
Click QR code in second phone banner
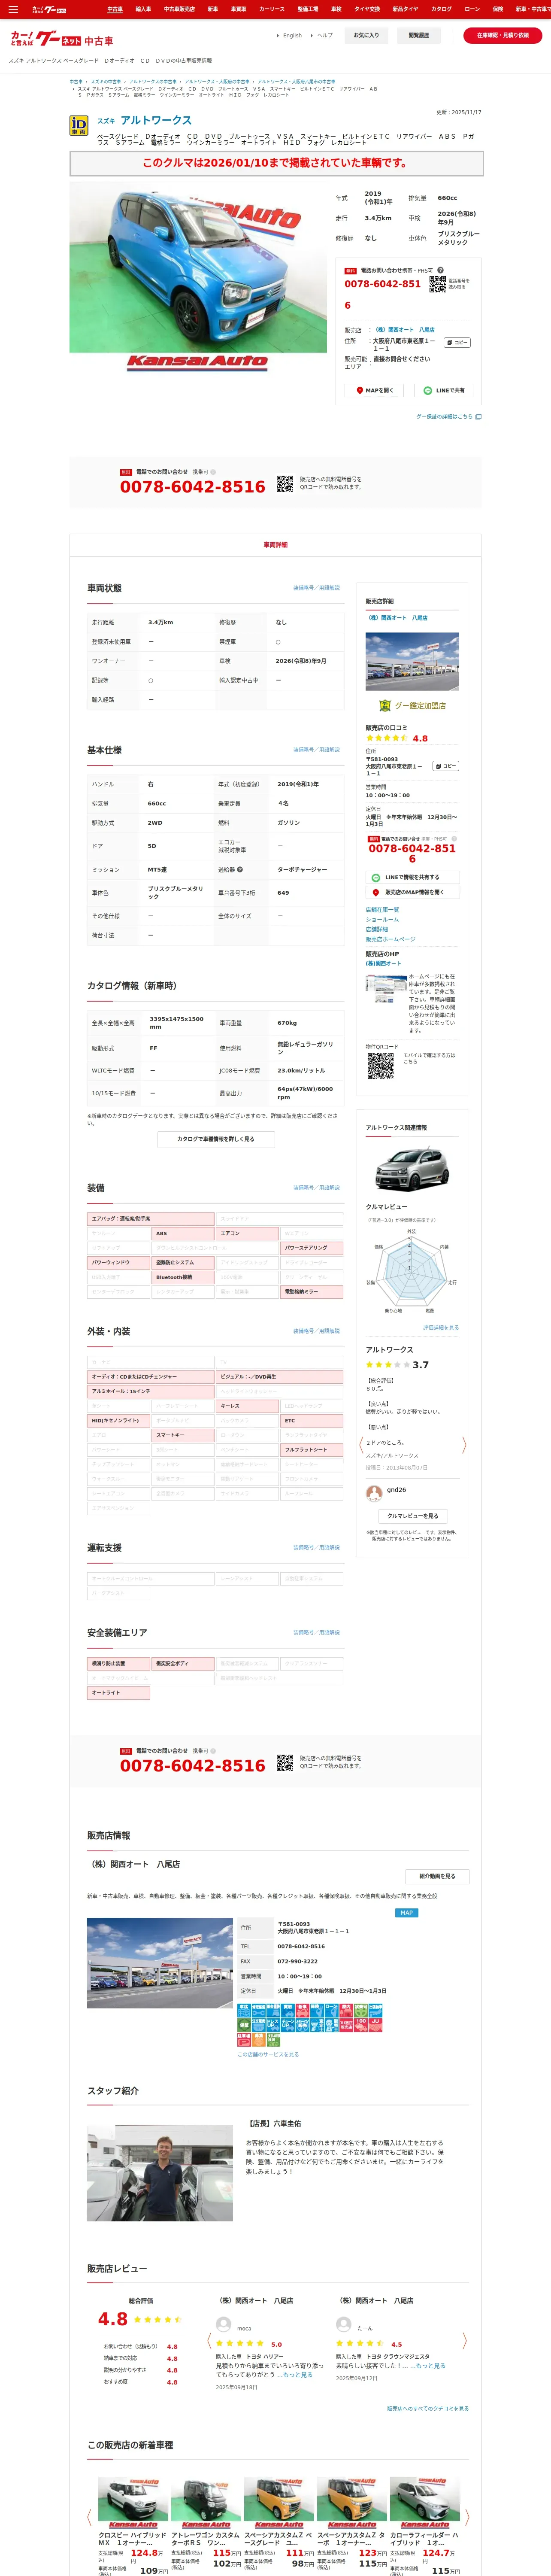point(285,1763)
